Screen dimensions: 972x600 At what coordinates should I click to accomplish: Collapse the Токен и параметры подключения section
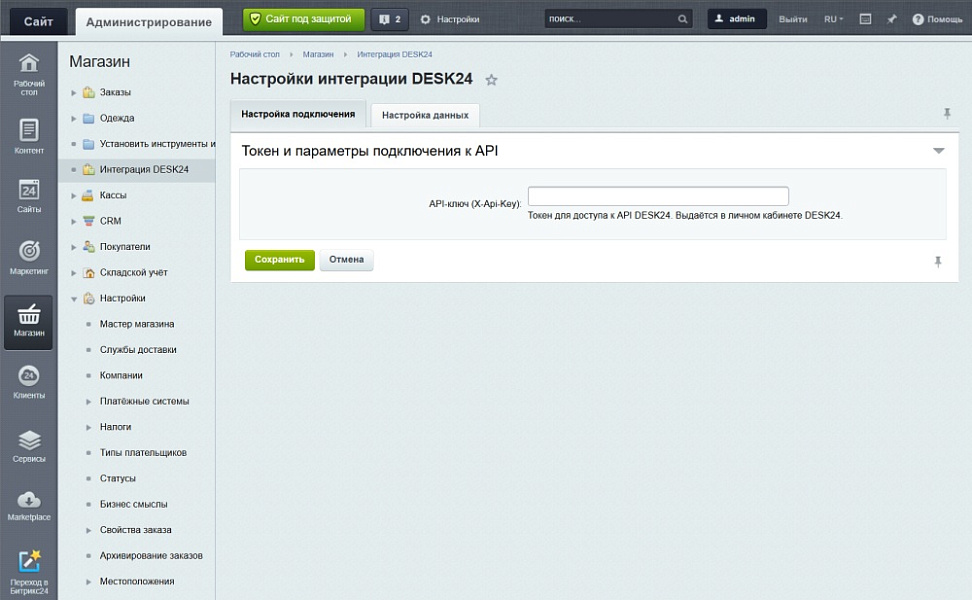click(938, 151)
